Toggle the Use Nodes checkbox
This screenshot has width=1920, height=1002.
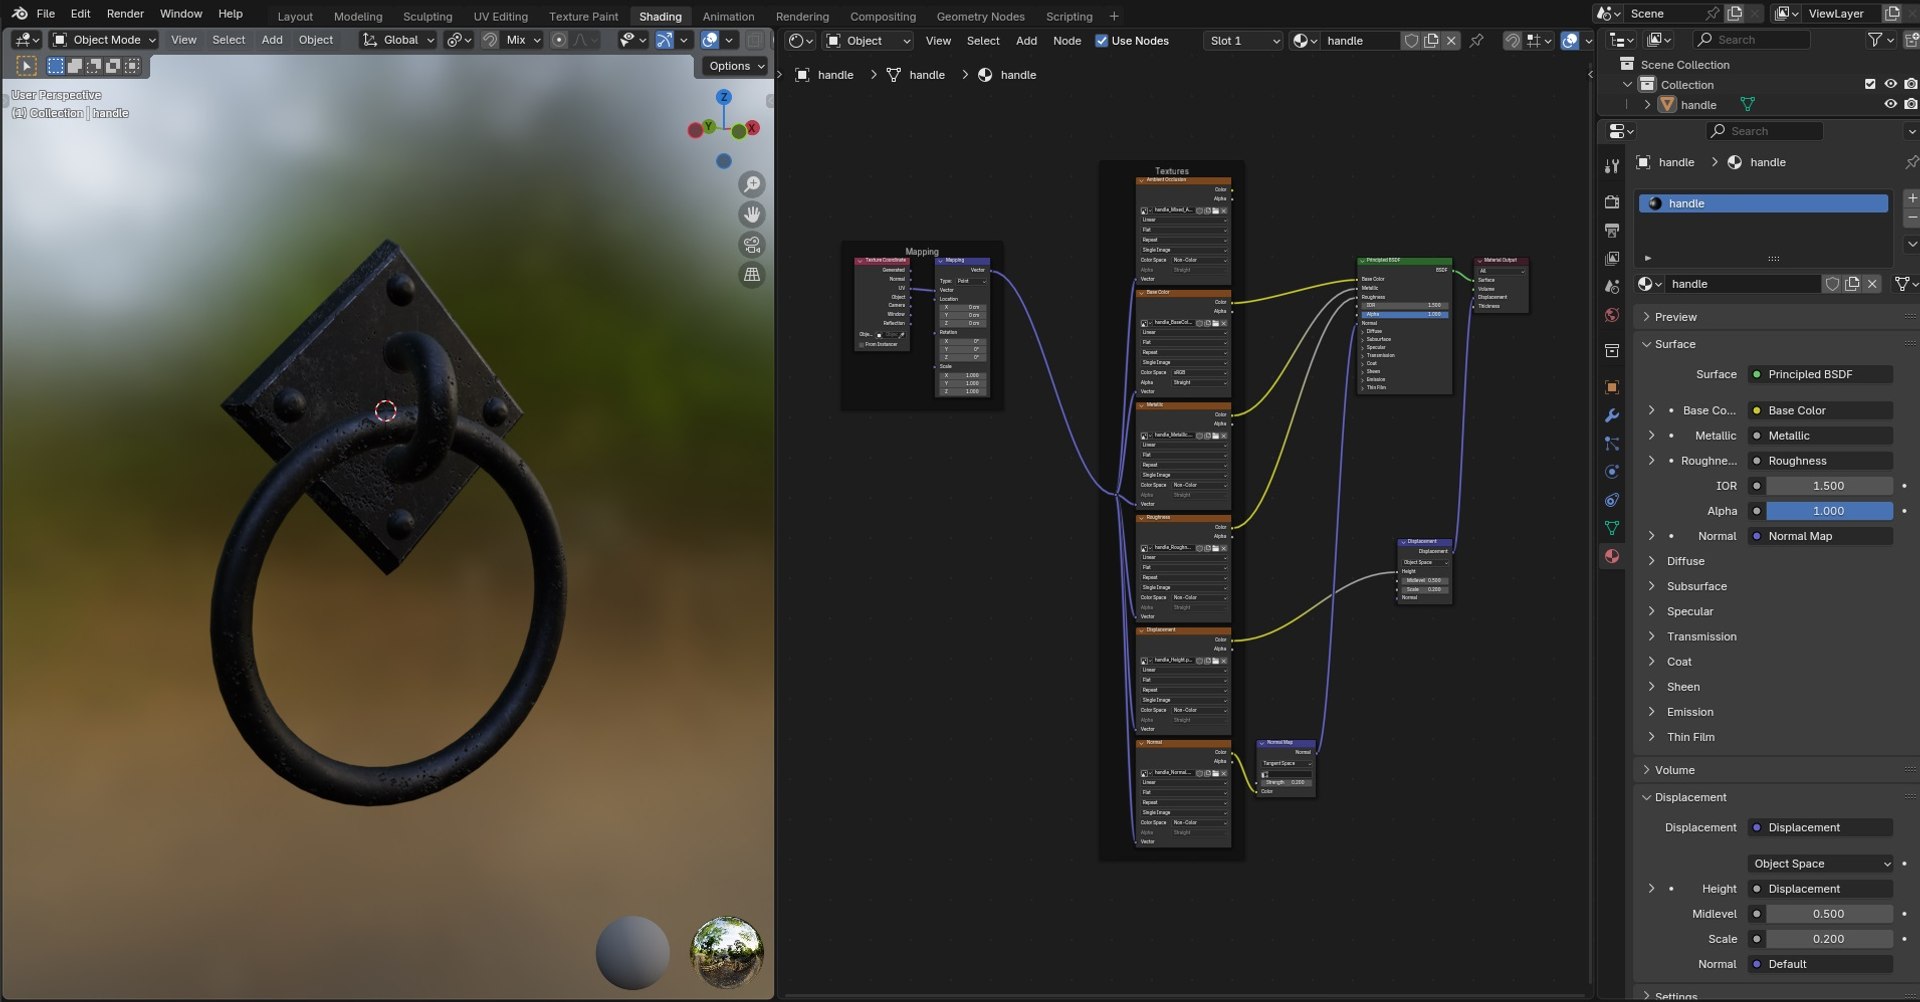pos(1101,41)
